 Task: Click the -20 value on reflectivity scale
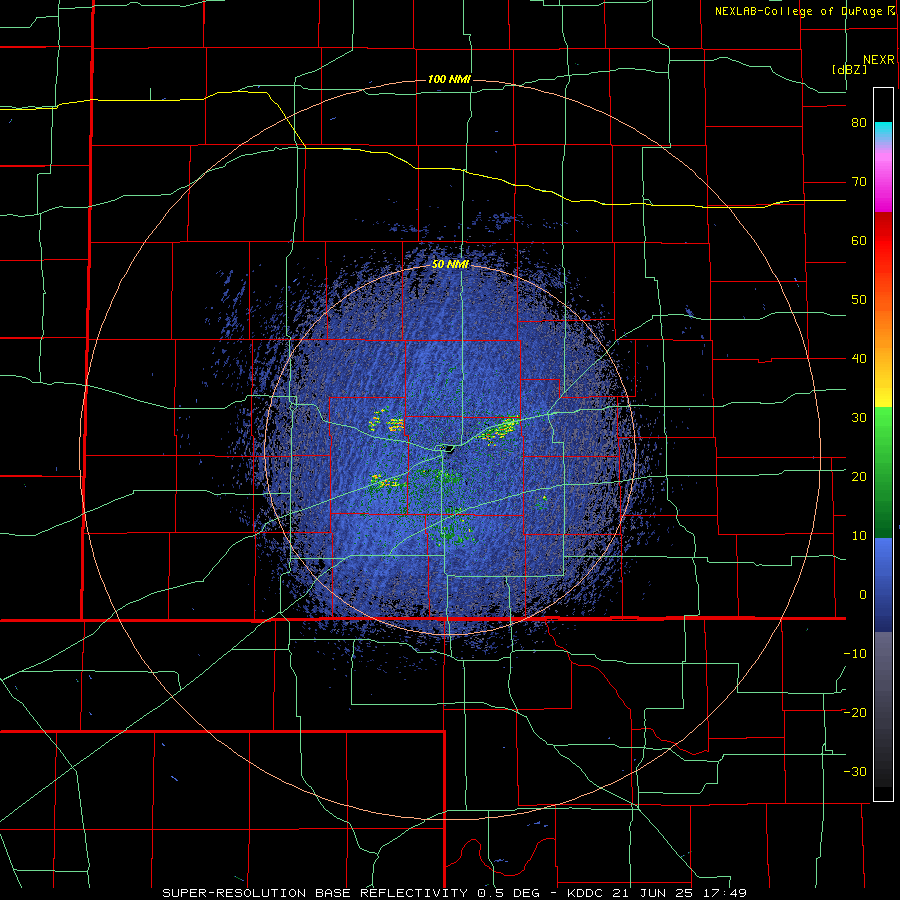[x=855, y=712]
